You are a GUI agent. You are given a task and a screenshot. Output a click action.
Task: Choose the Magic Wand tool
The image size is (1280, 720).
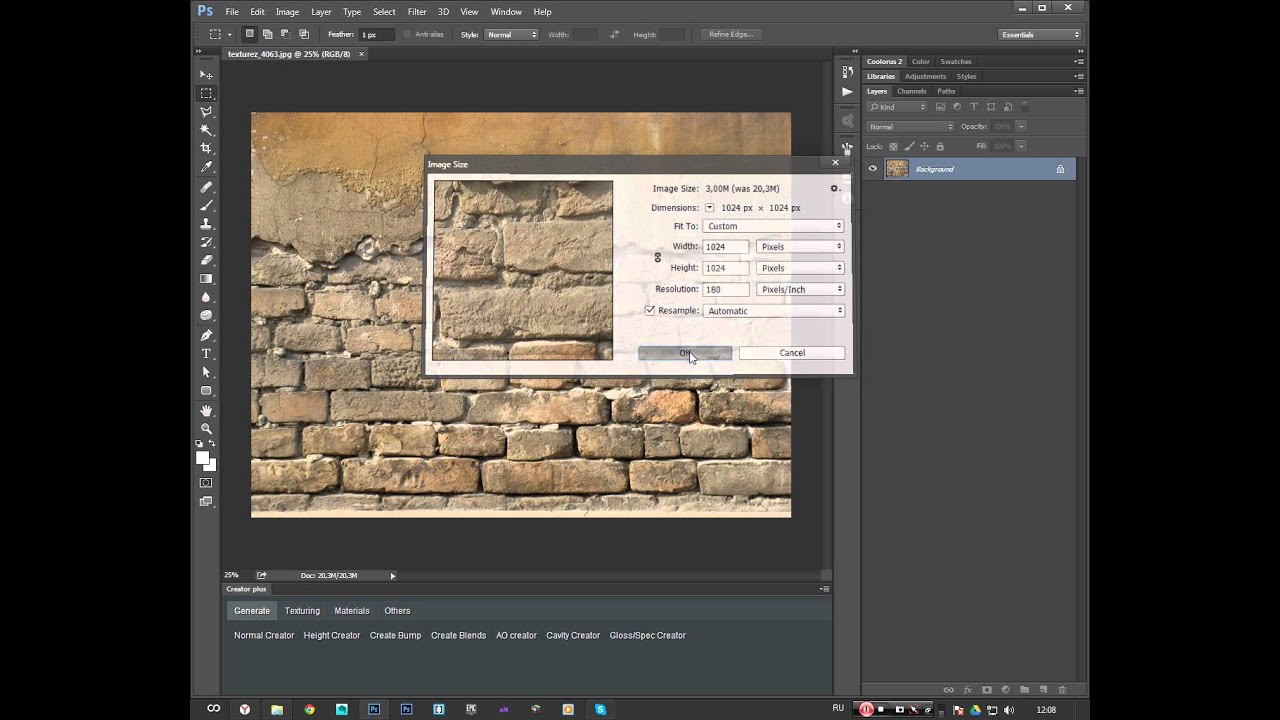(x=206, y=130)
